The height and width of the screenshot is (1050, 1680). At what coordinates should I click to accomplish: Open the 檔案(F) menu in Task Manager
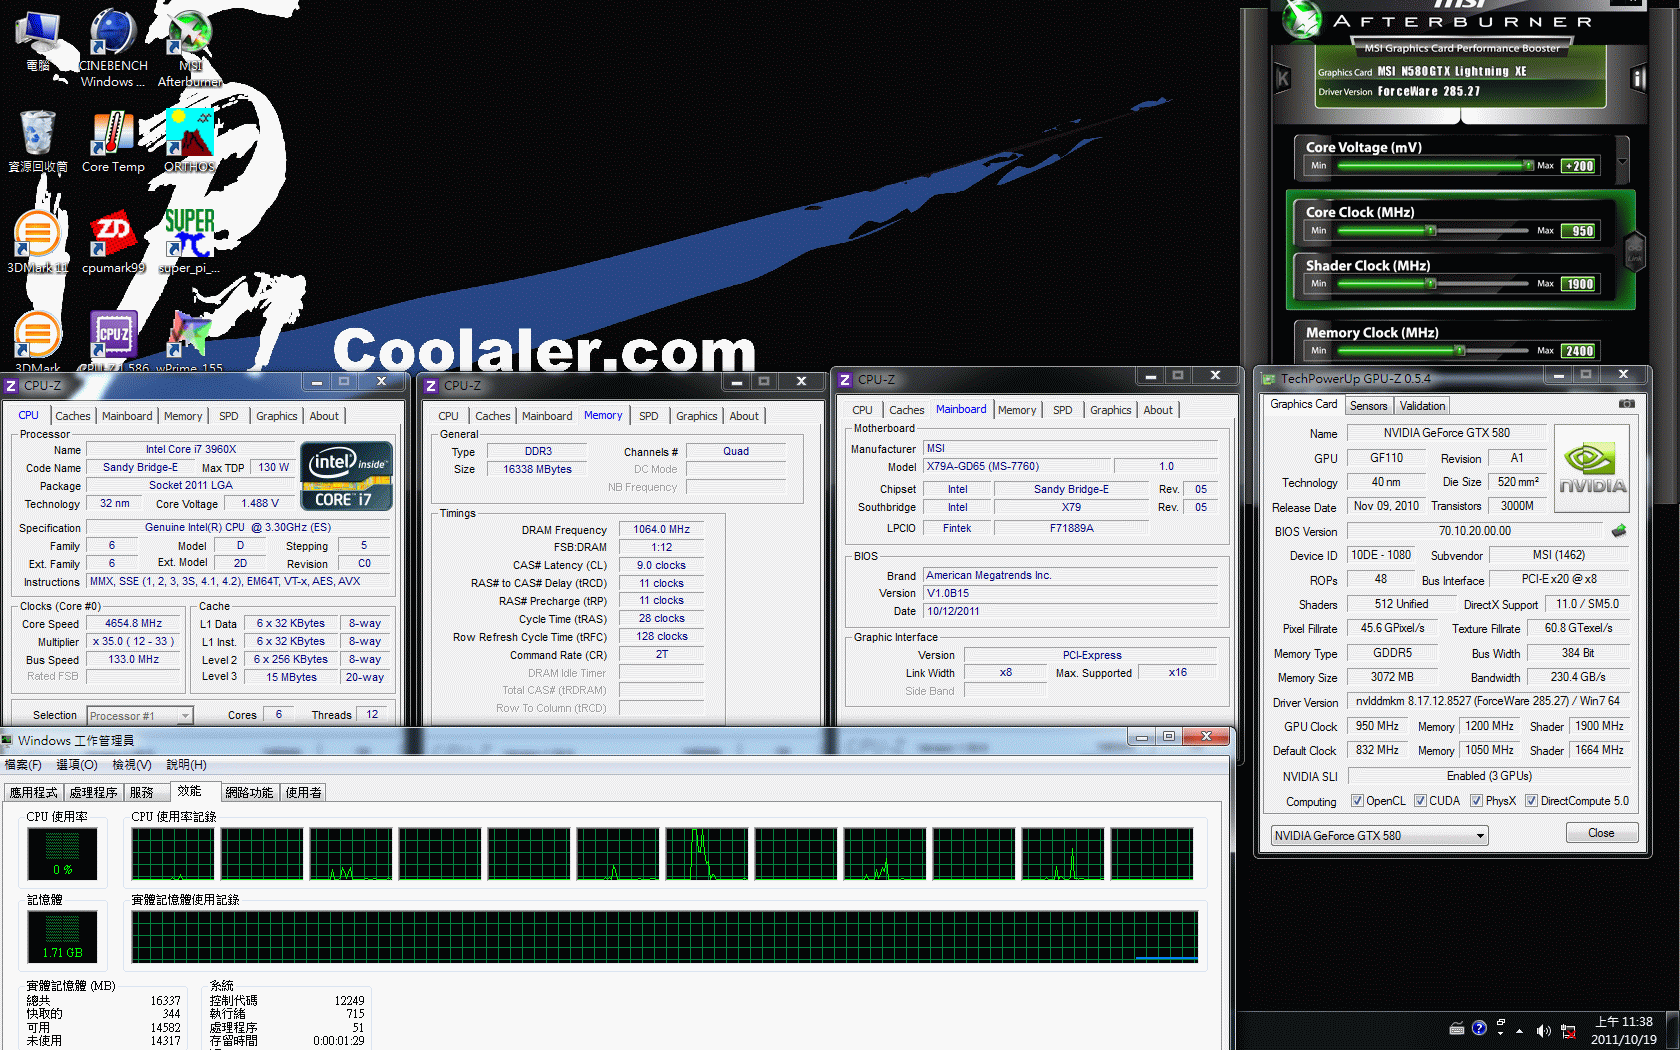click(x=23, y=765)
